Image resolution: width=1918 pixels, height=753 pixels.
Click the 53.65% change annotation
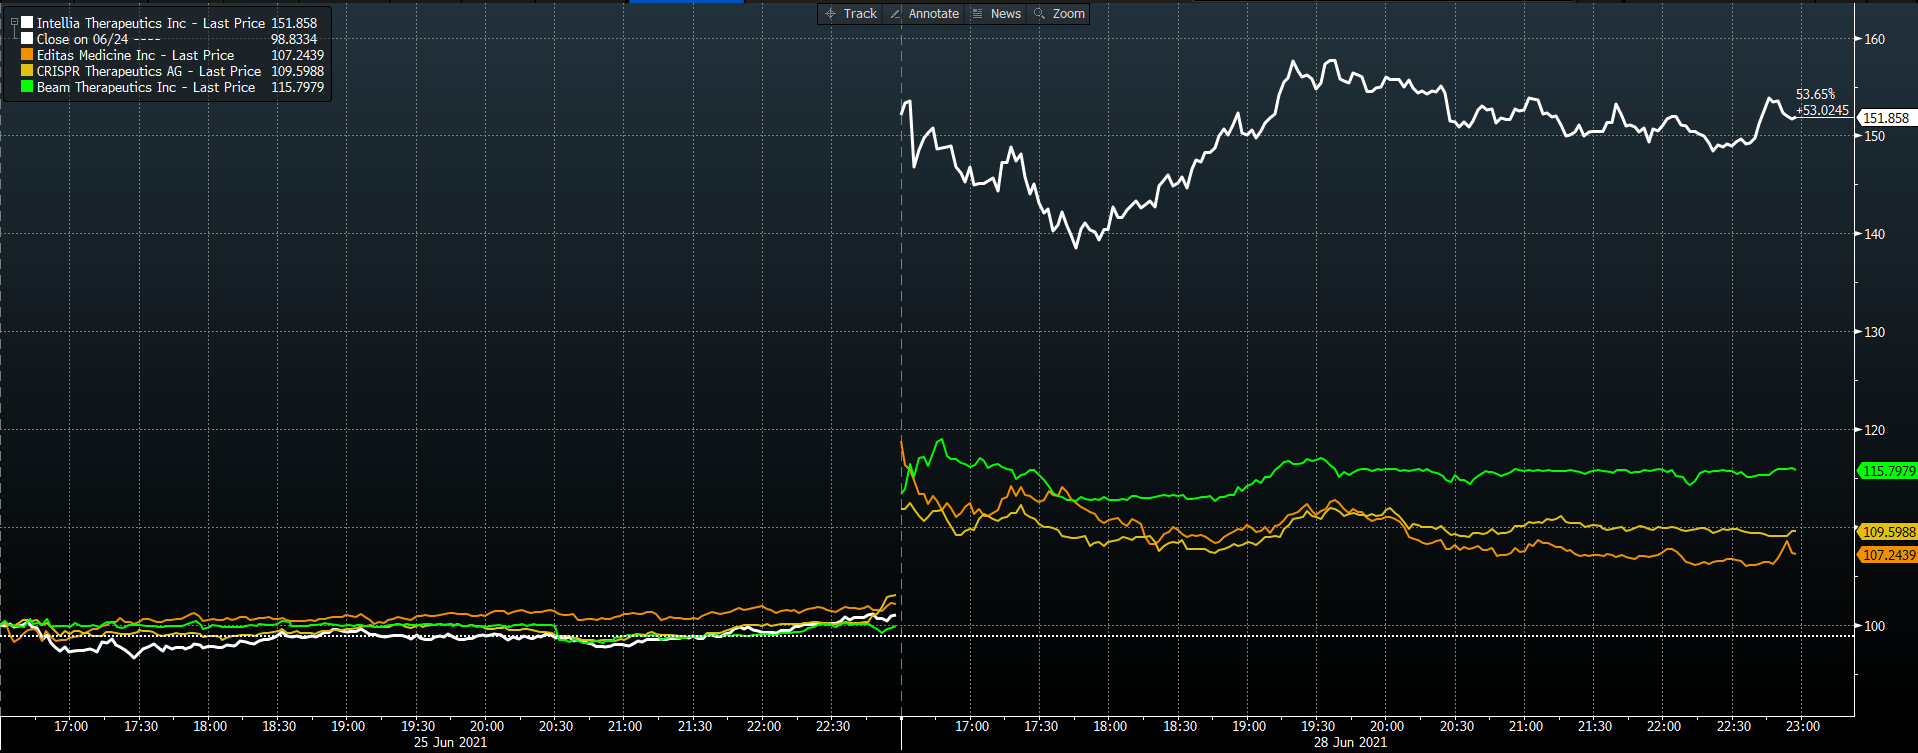[1816, 94]
